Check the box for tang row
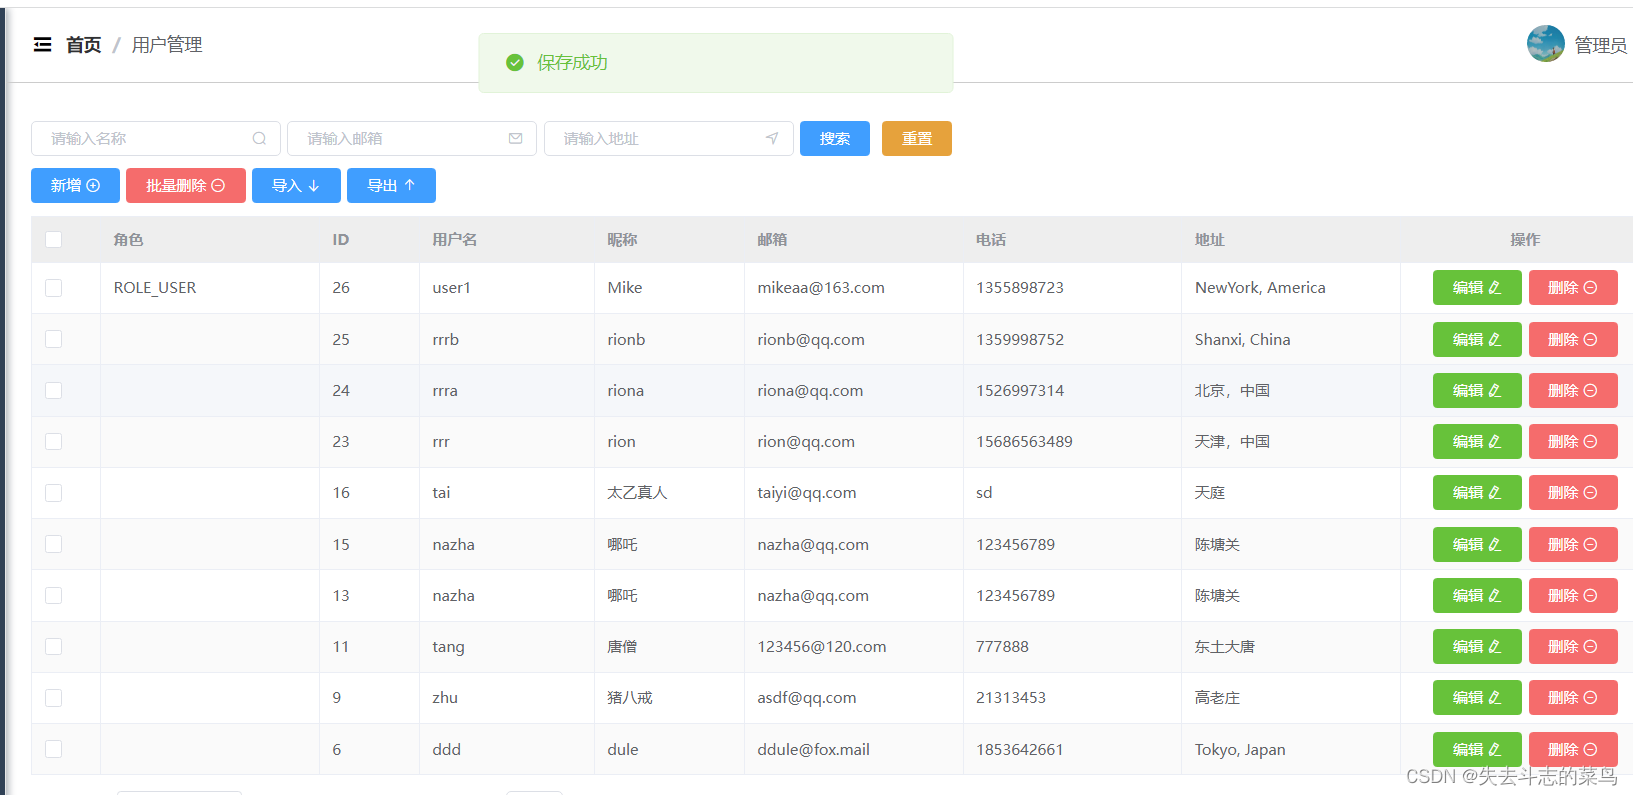 [x=54, y=647]
